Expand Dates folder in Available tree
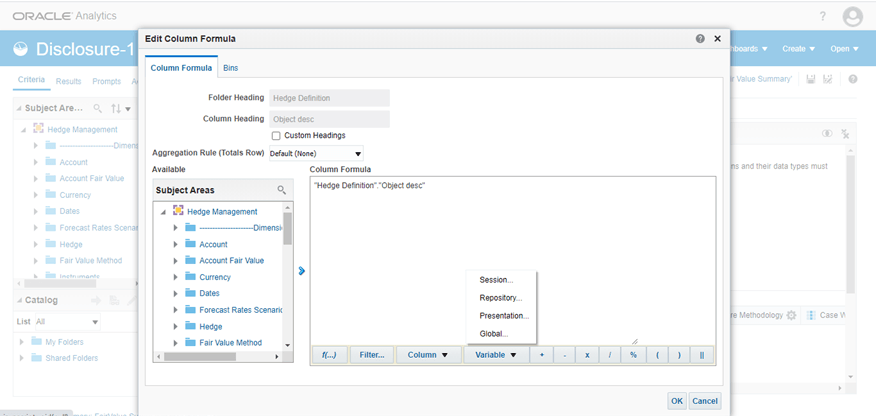Image resolution: width=876 pixels, height=416 pixels. point(175,294)
